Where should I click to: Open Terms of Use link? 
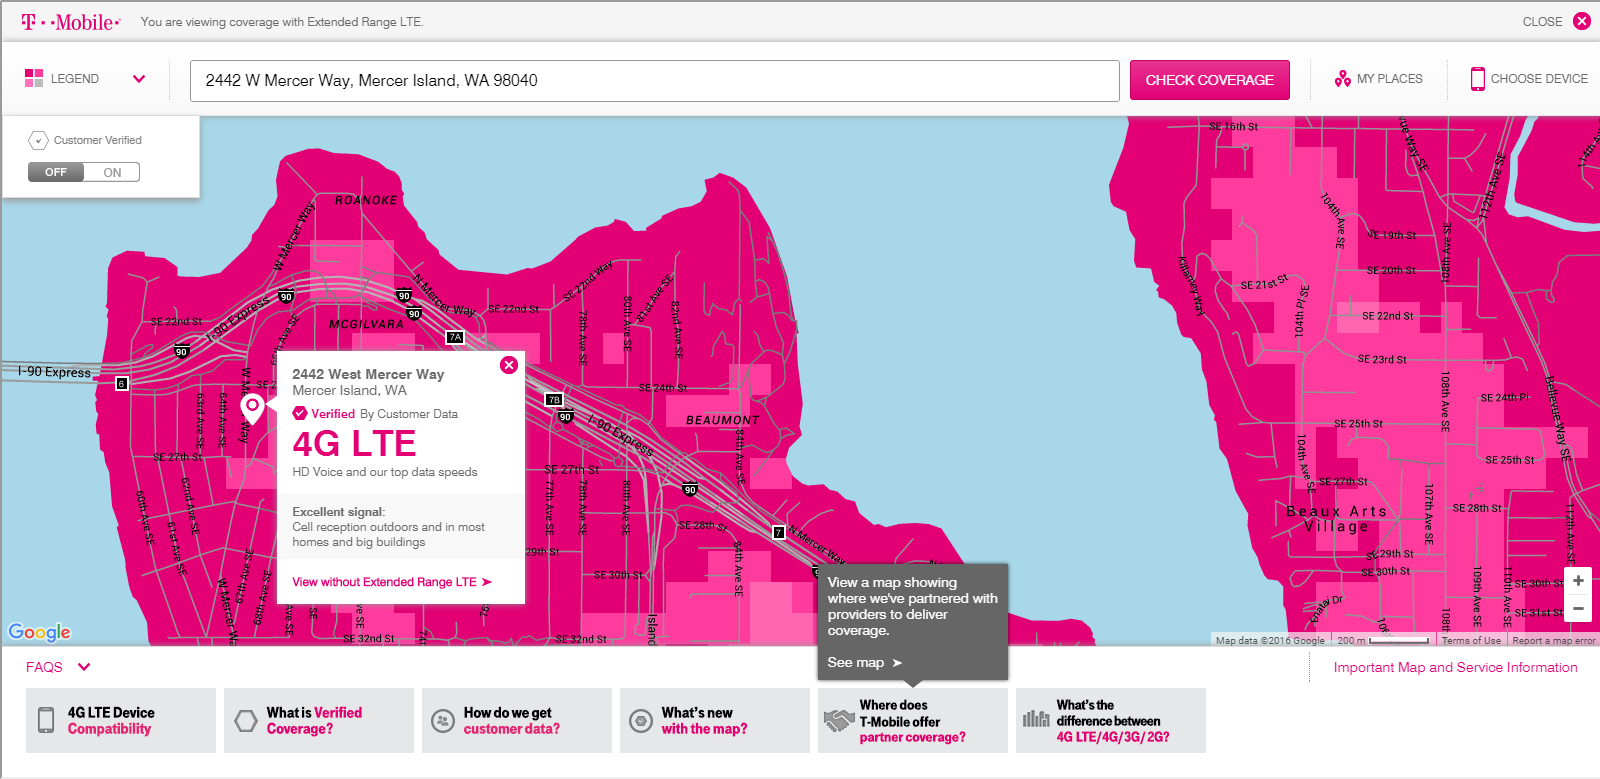click(1471, 641)
